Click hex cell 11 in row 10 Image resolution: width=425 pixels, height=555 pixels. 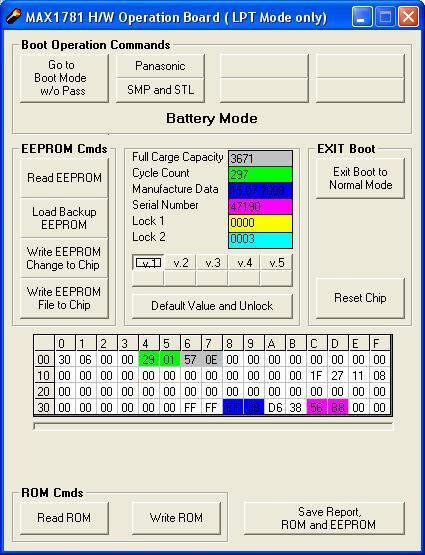pos(358,376)
